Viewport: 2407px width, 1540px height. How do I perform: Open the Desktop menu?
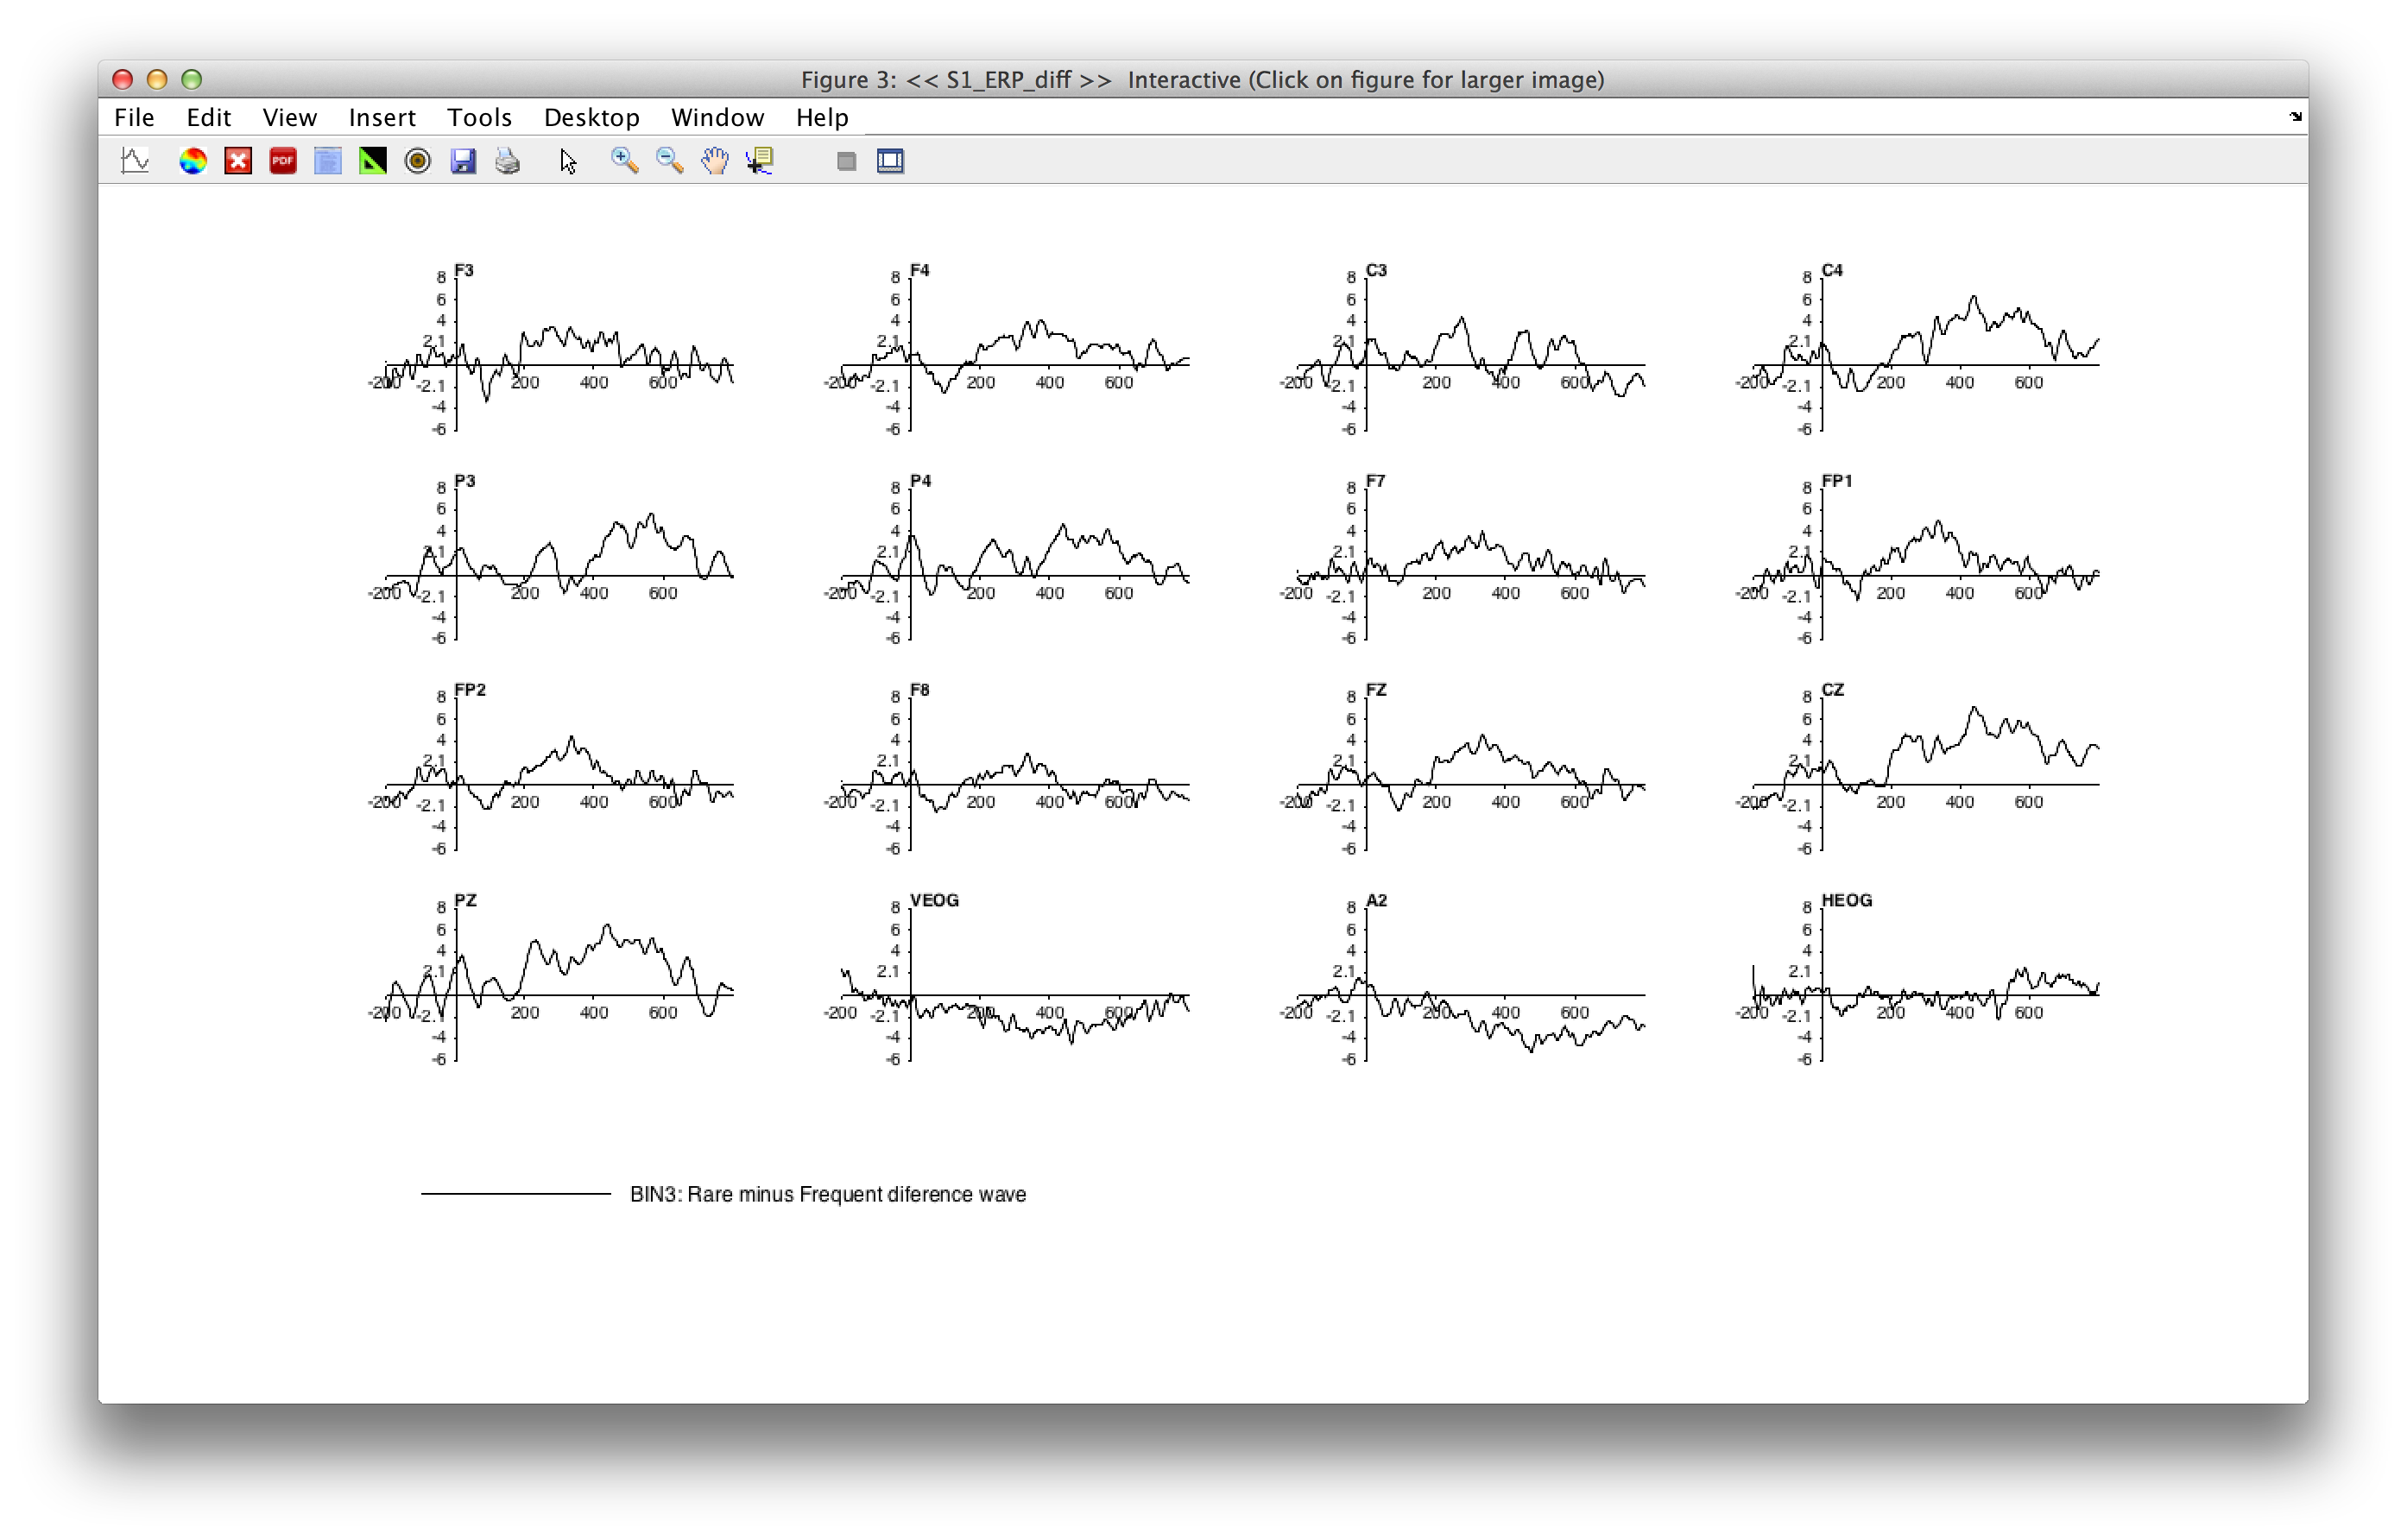(x=592, y=117)
